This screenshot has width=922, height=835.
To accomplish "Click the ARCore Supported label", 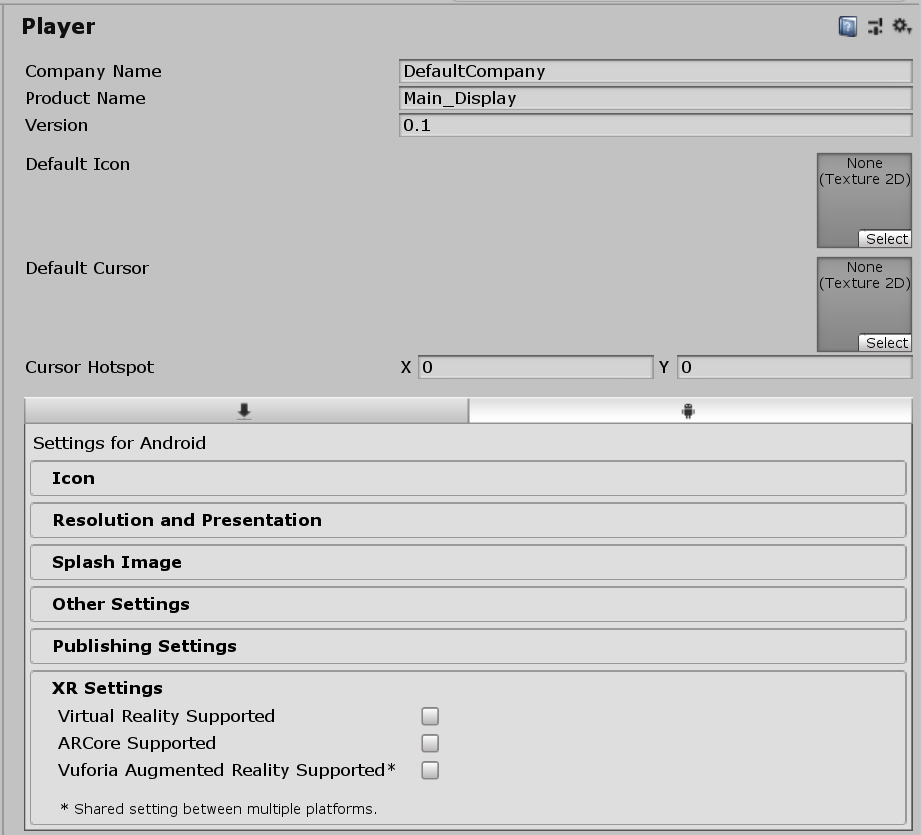I will tap(137, 743).
